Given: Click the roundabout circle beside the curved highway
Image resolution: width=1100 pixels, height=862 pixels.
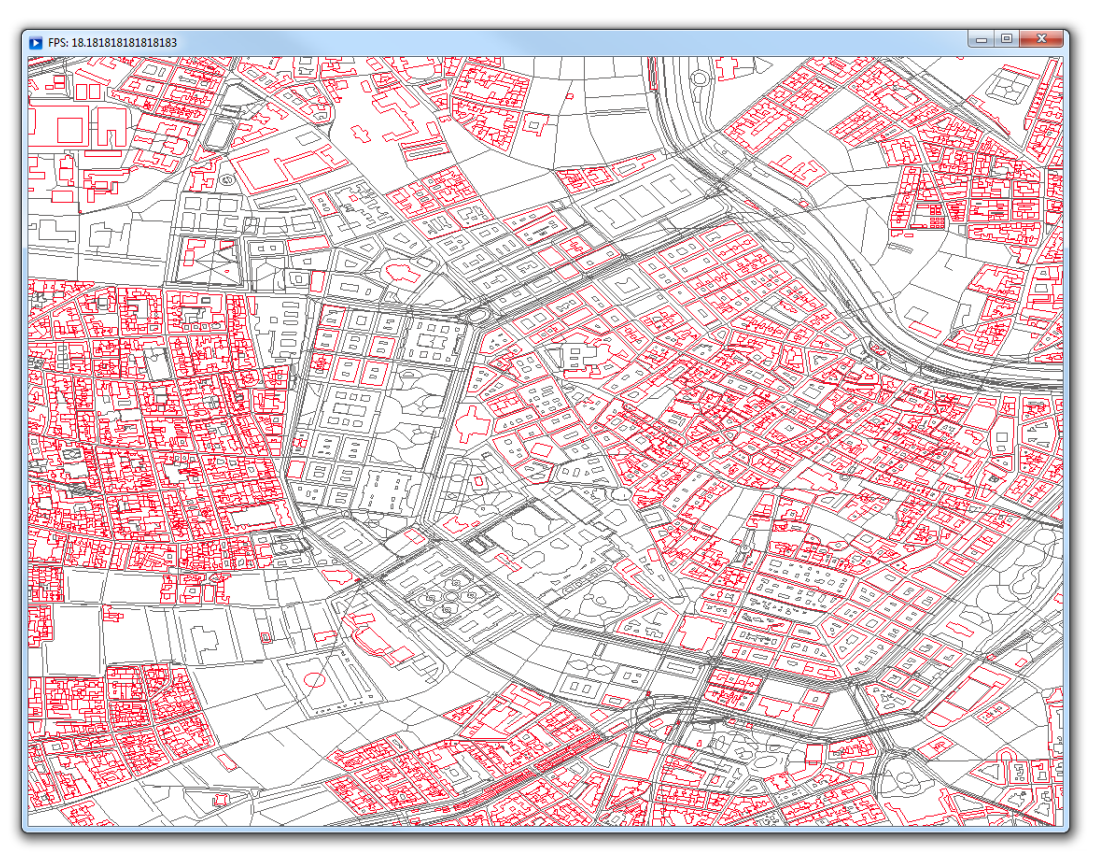Looking at the screenshot, I should pos(700,77).
